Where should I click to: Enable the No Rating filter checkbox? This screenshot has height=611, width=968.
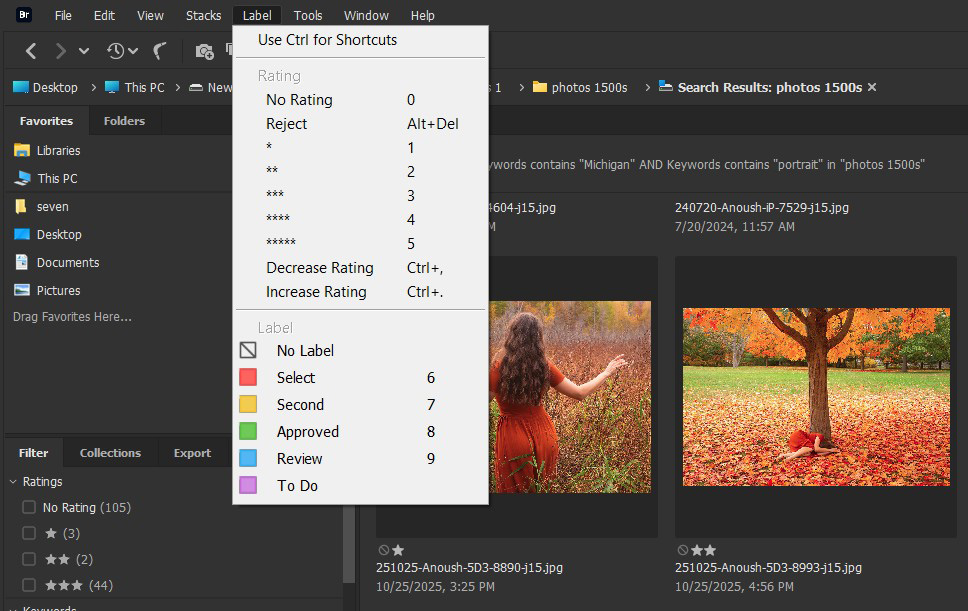(x=29, y=508)
